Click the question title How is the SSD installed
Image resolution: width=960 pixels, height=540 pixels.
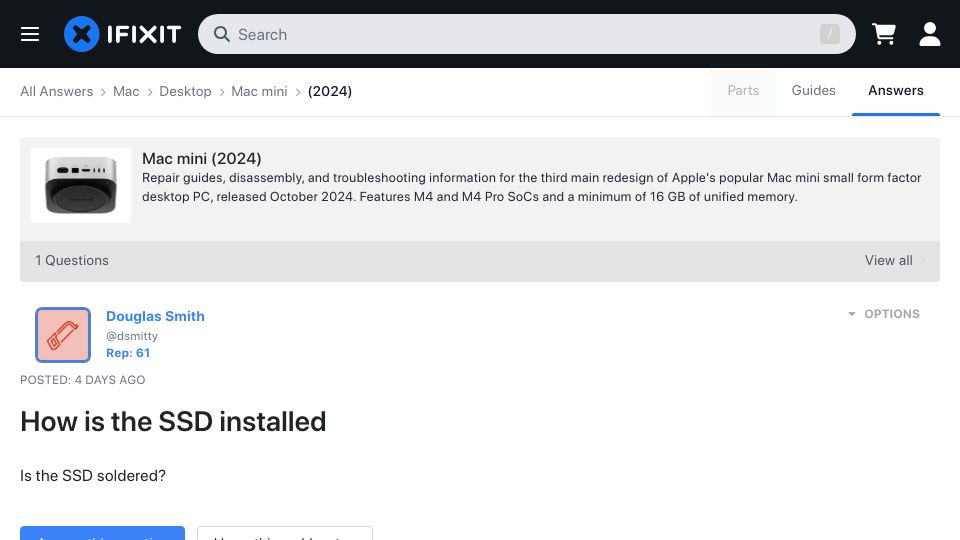tap(173, 421)
